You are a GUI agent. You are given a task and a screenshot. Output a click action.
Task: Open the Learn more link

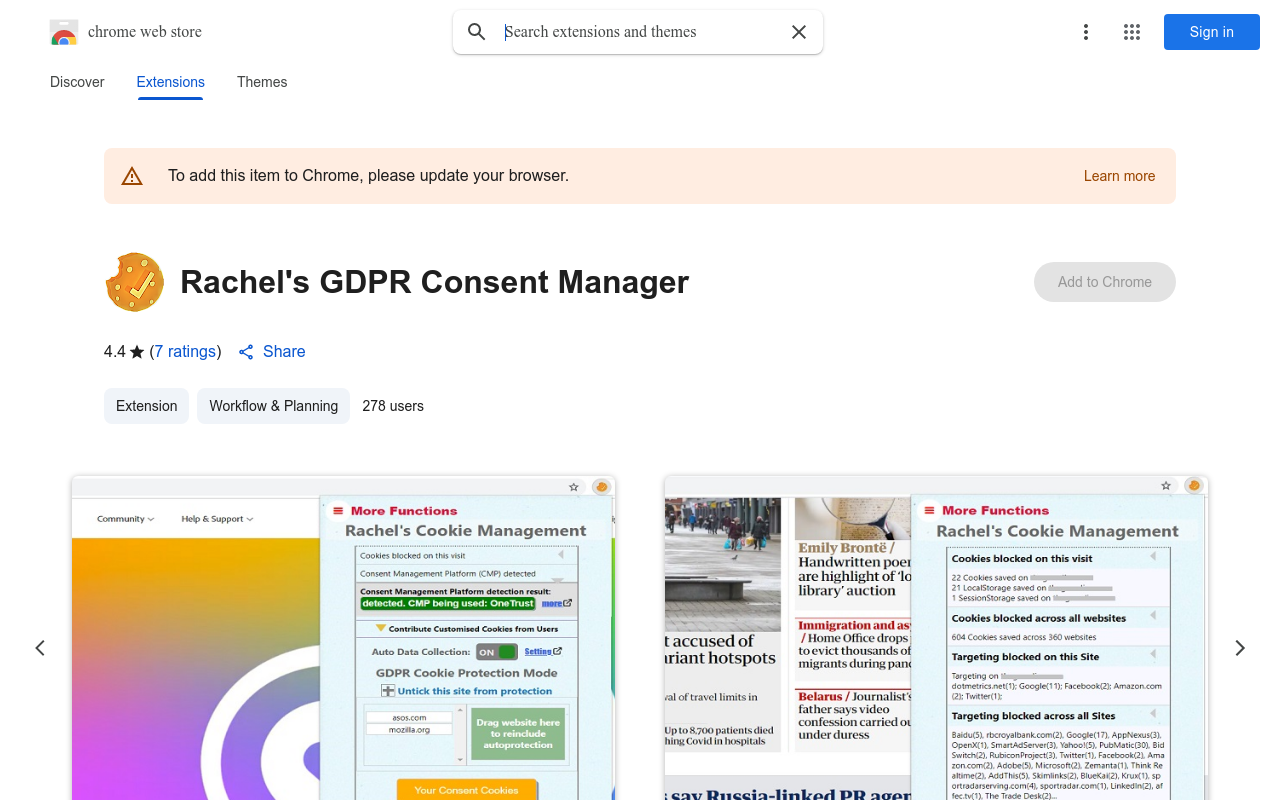pos(1119,176)
